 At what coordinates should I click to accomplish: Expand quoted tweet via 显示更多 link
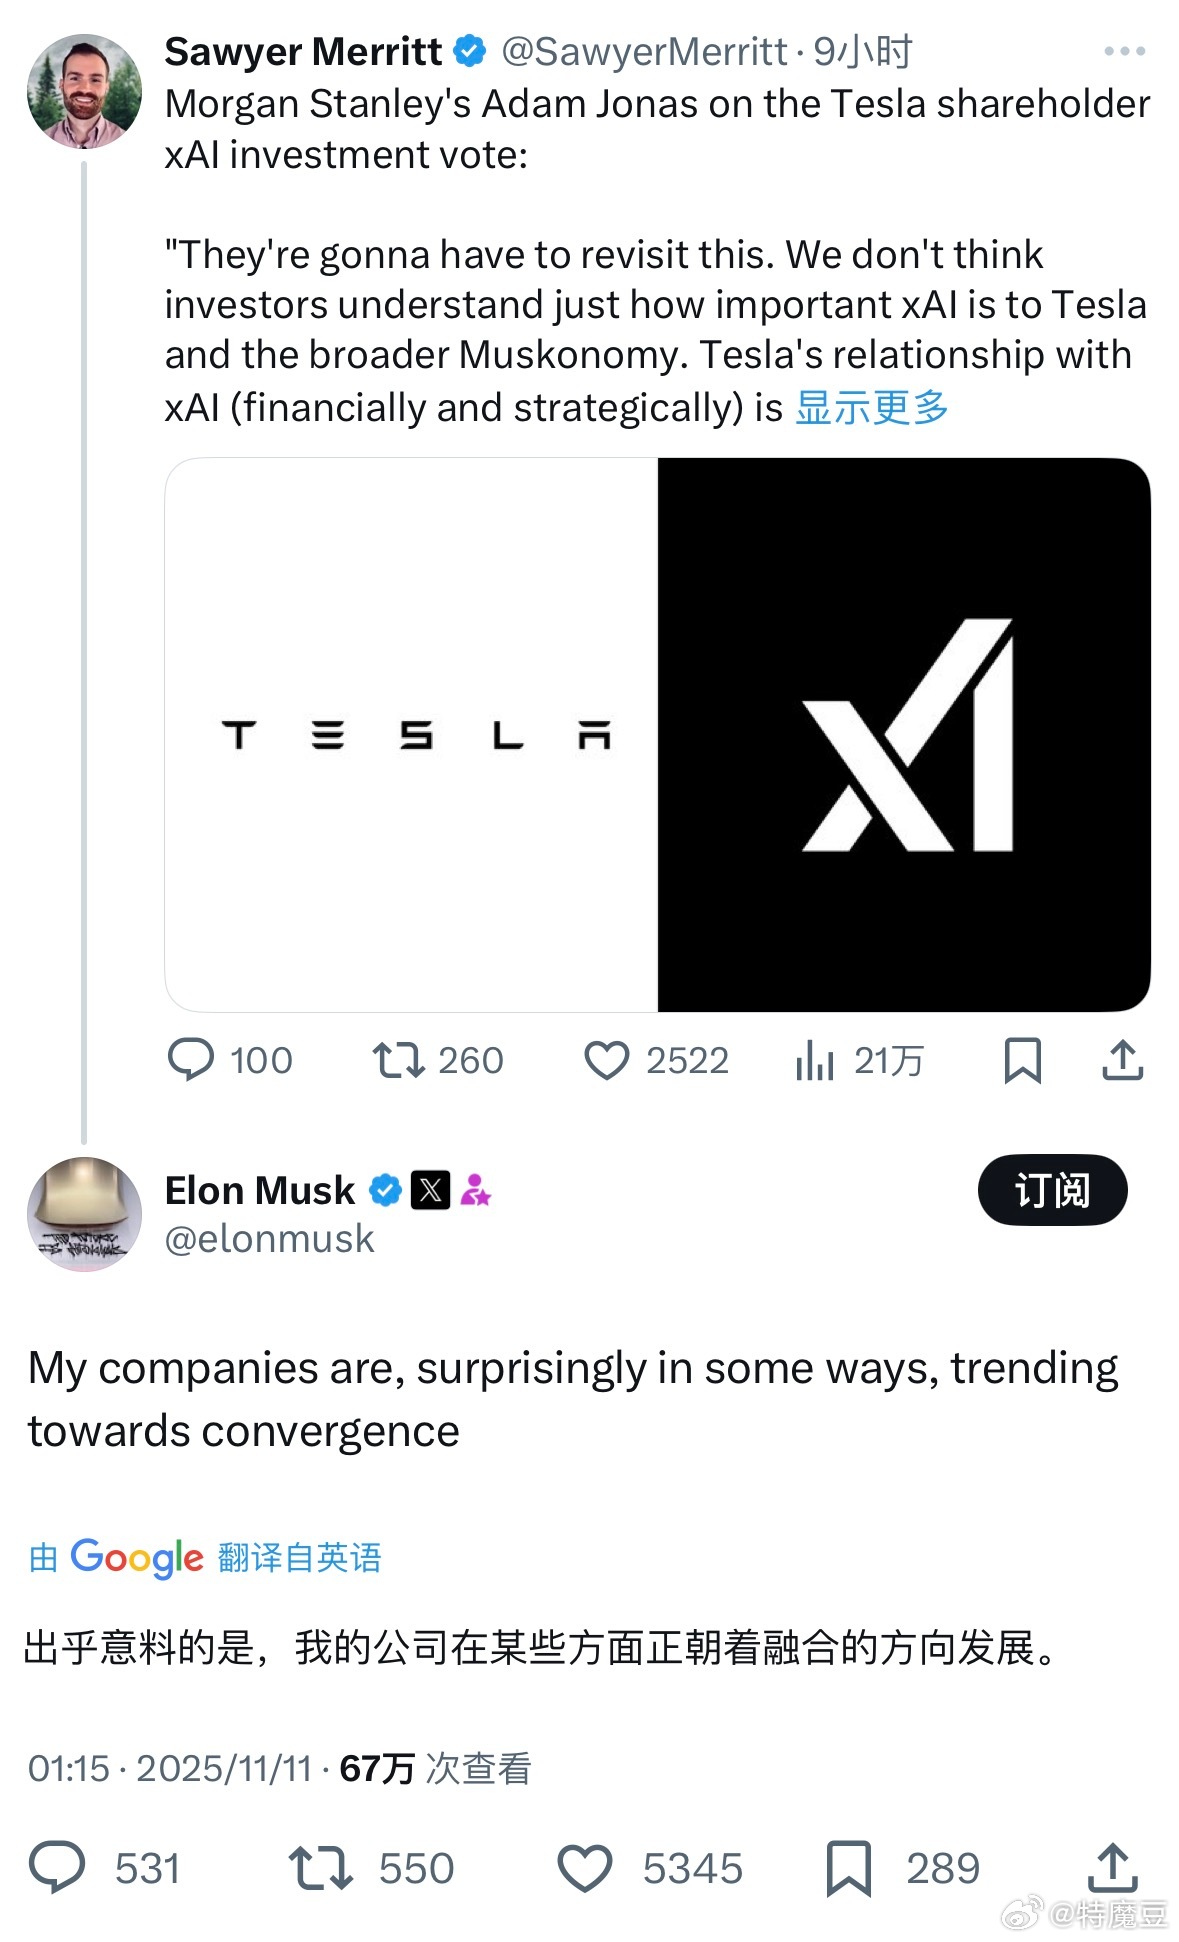[871, 408]
